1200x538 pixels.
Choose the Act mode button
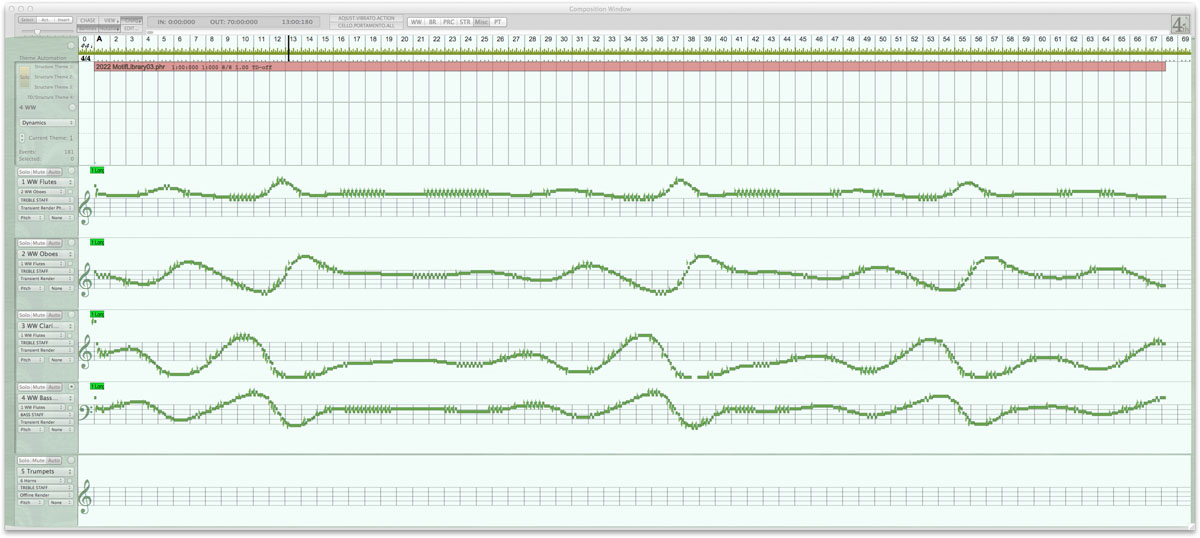[x=45, y=20]
